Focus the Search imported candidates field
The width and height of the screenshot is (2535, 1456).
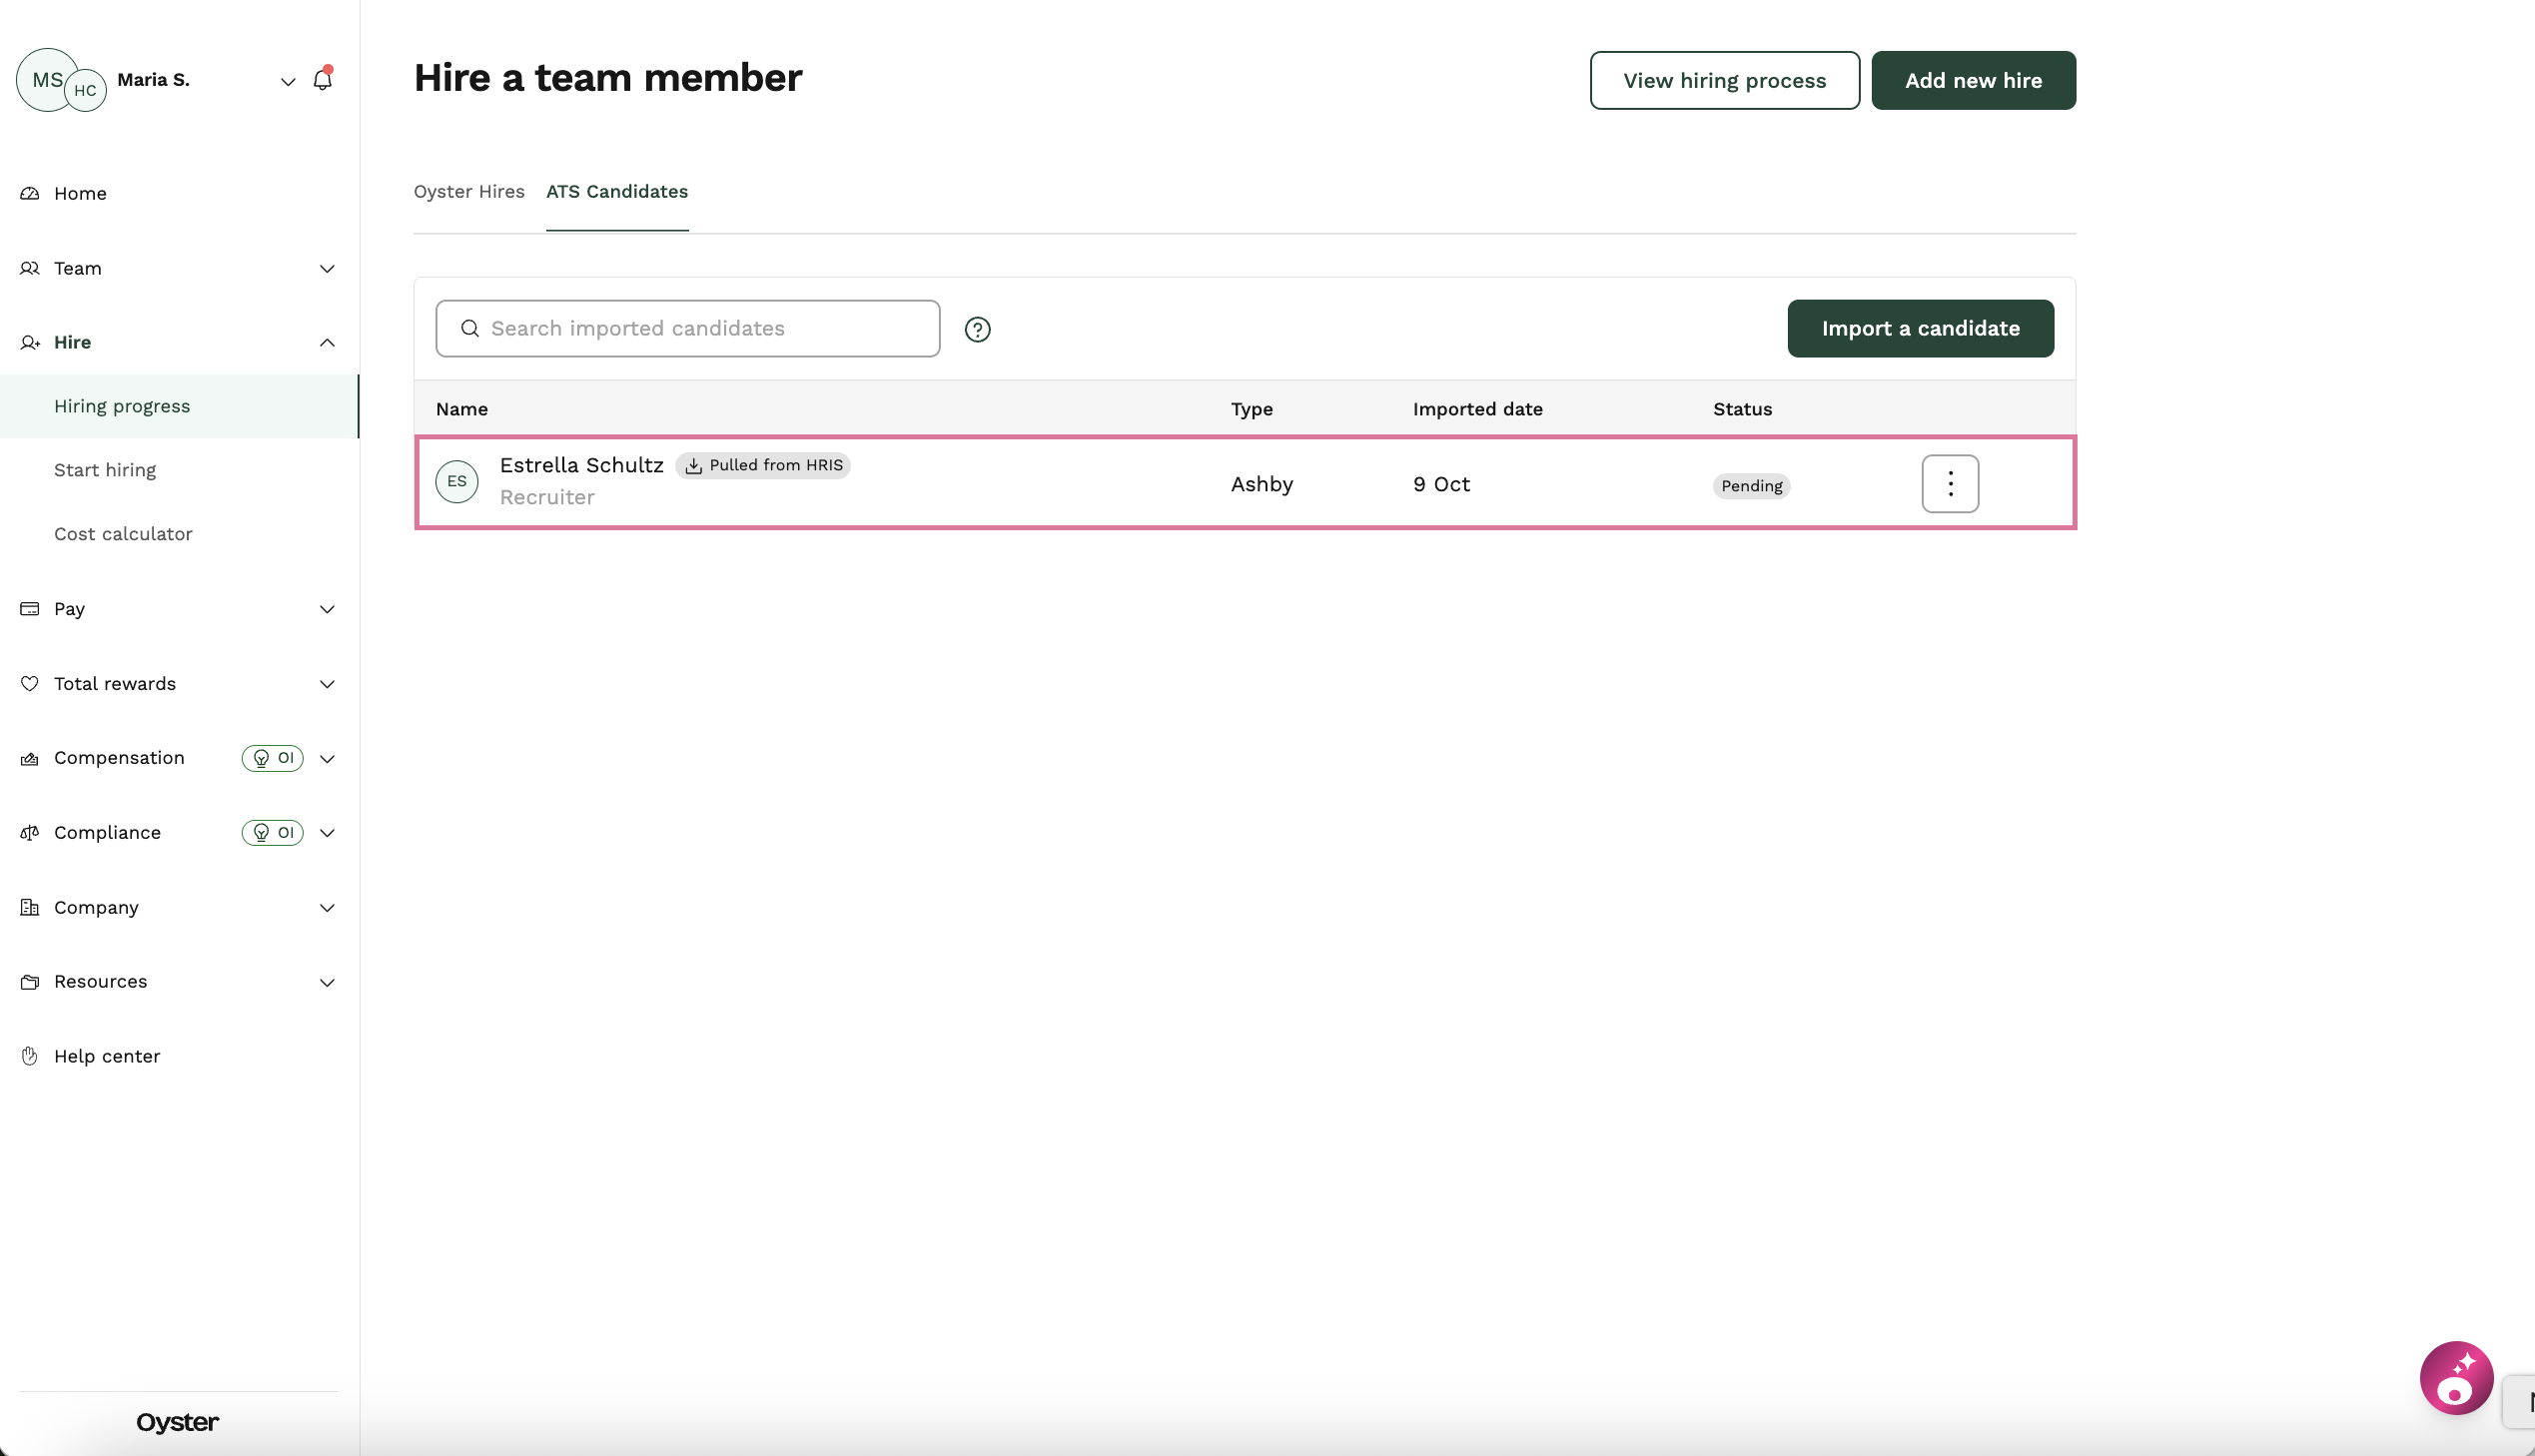click(688, 328)
